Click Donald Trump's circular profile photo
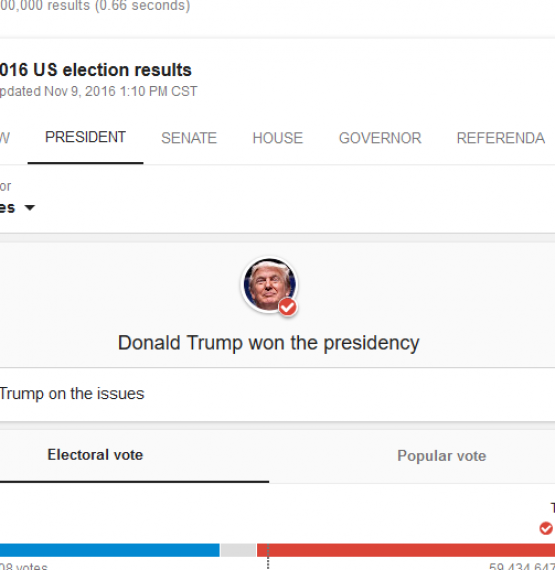The height and width of the screenshot is (570, 555). (x=269, y=285)
